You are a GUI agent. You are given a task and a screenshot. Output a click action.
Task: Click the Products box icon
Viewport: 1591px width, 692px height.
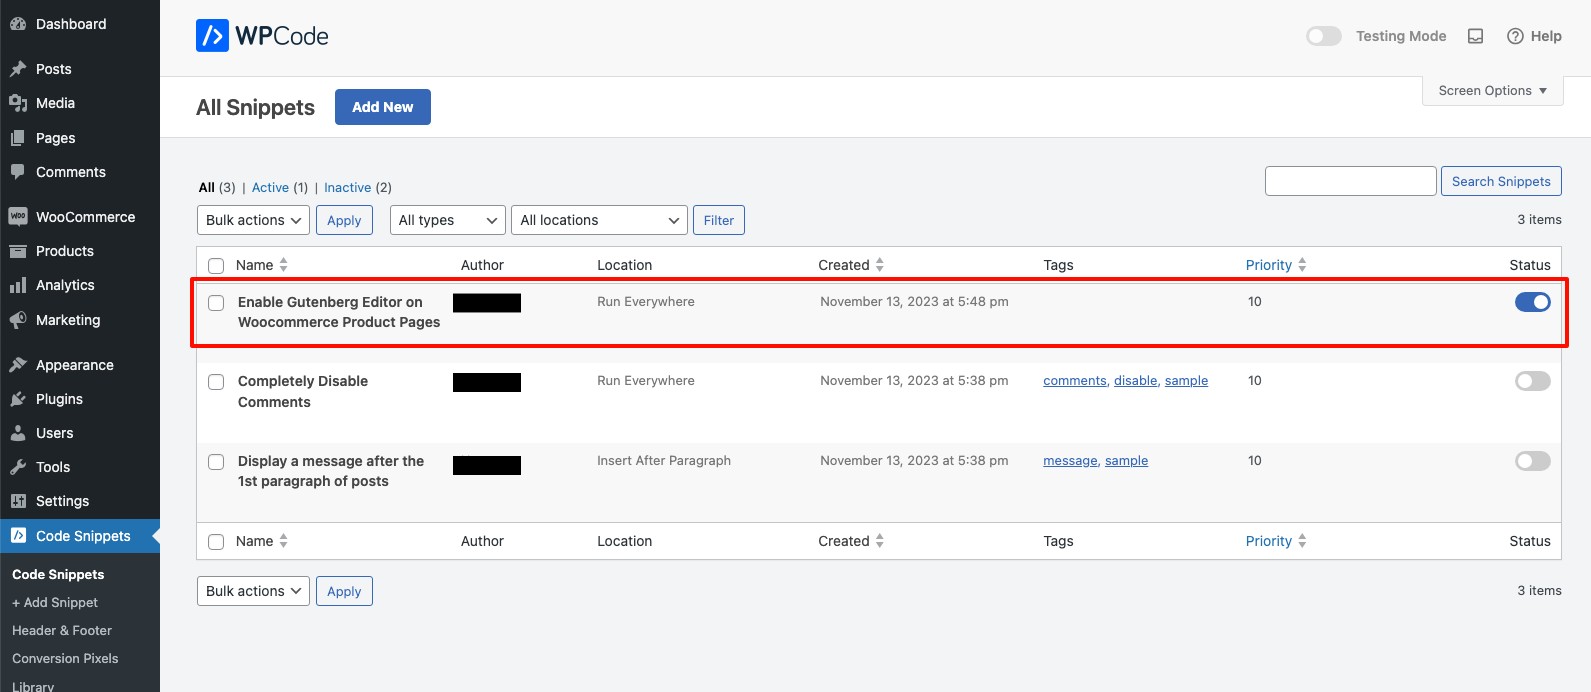tap(18, 251)
